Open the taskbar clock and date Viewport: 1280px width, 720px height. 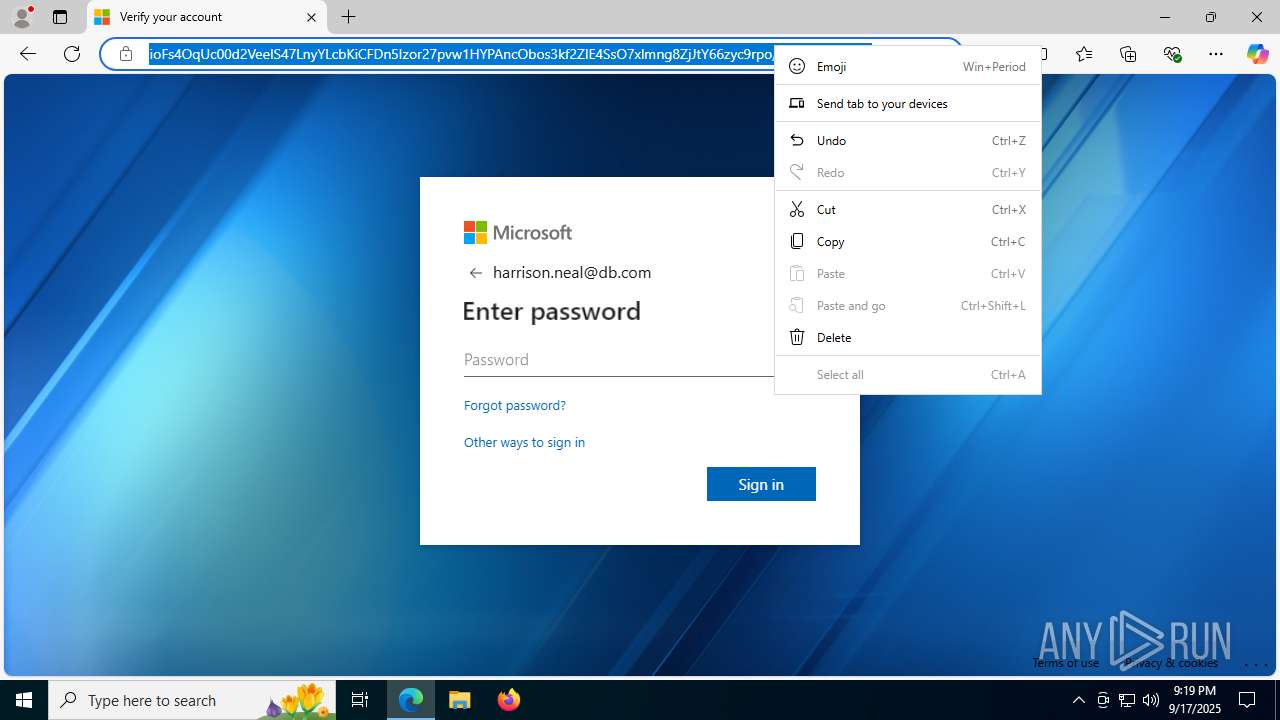[1195, 700]
